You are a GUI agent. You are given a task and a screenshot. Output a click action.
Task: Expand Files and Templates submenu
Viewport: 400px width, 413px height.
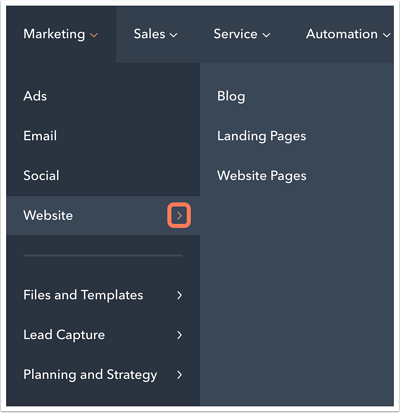[103, 295]
